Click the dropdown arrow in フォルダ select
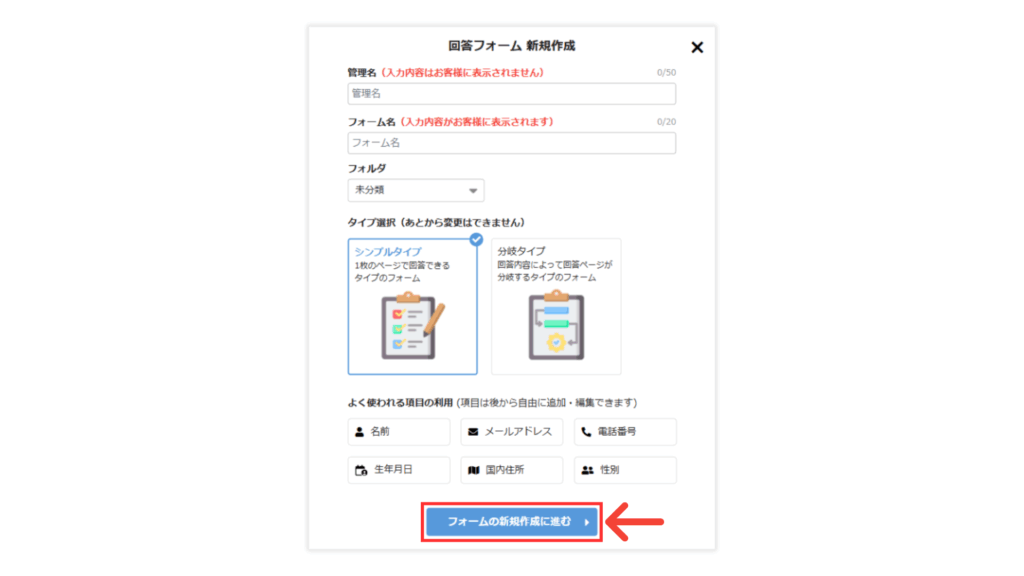This screenshot has height=576, width=1024. (x=473, y=191)
